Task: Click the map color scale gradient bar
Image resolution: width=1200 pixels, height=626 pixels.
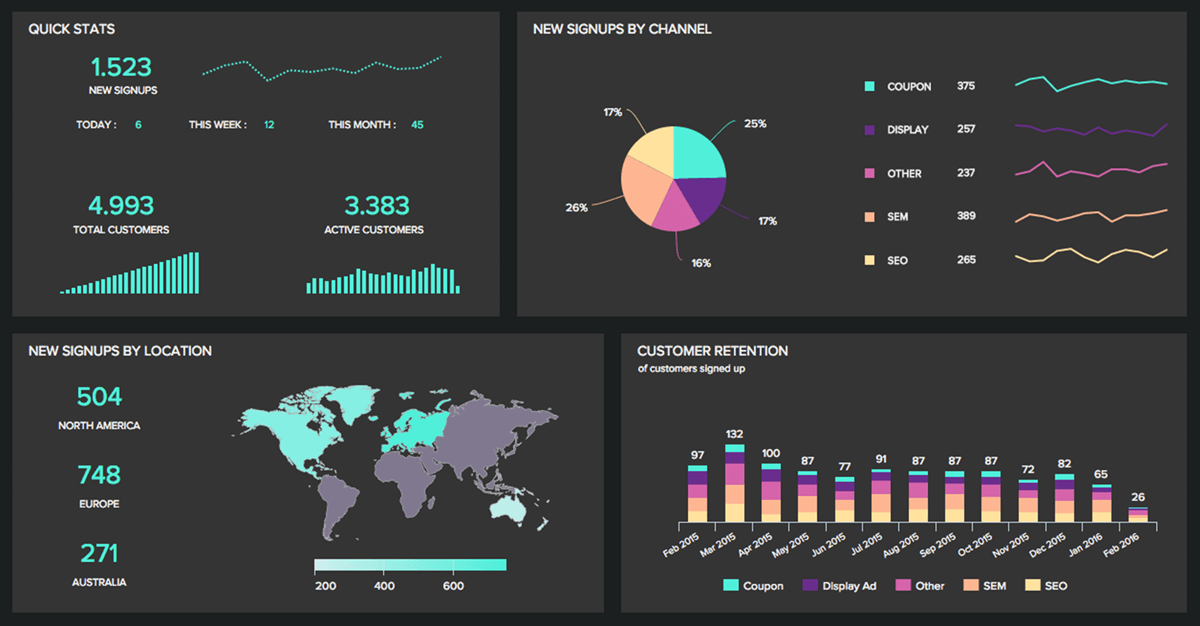Action: [x=410, y=565]
